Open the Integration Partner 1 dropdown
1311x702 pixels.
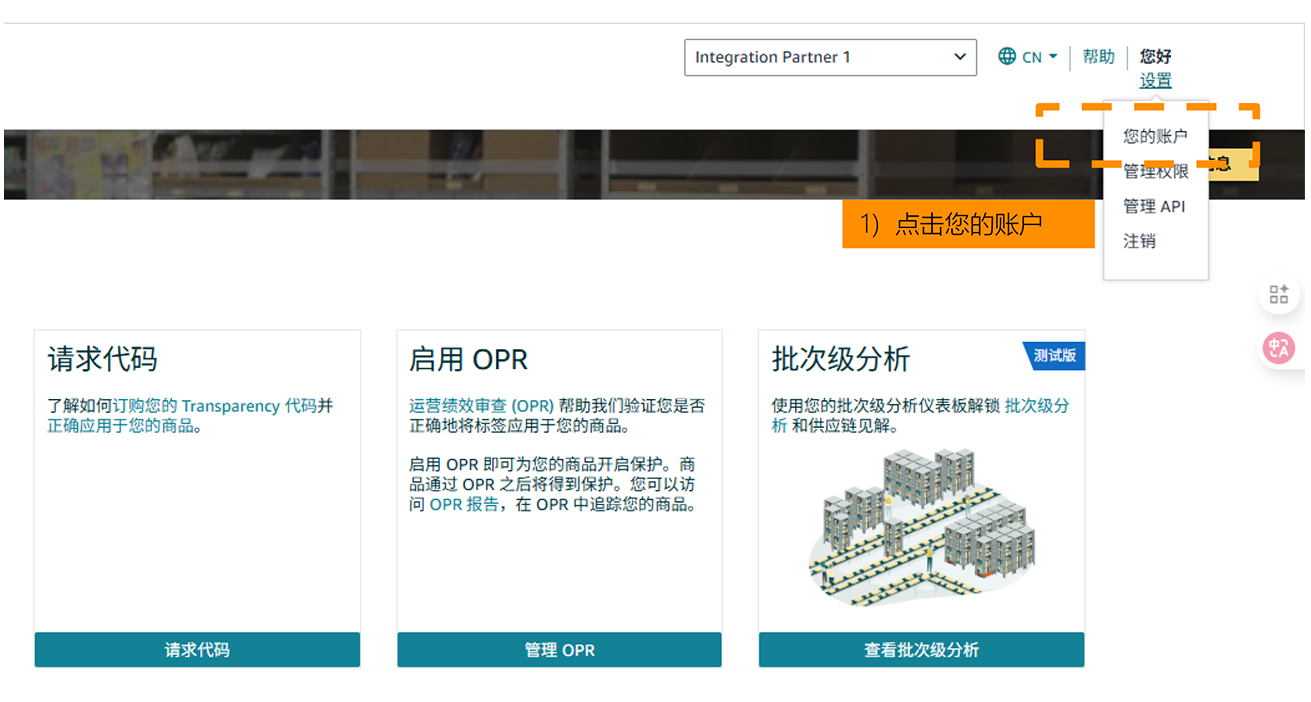[x=830, y=57]
